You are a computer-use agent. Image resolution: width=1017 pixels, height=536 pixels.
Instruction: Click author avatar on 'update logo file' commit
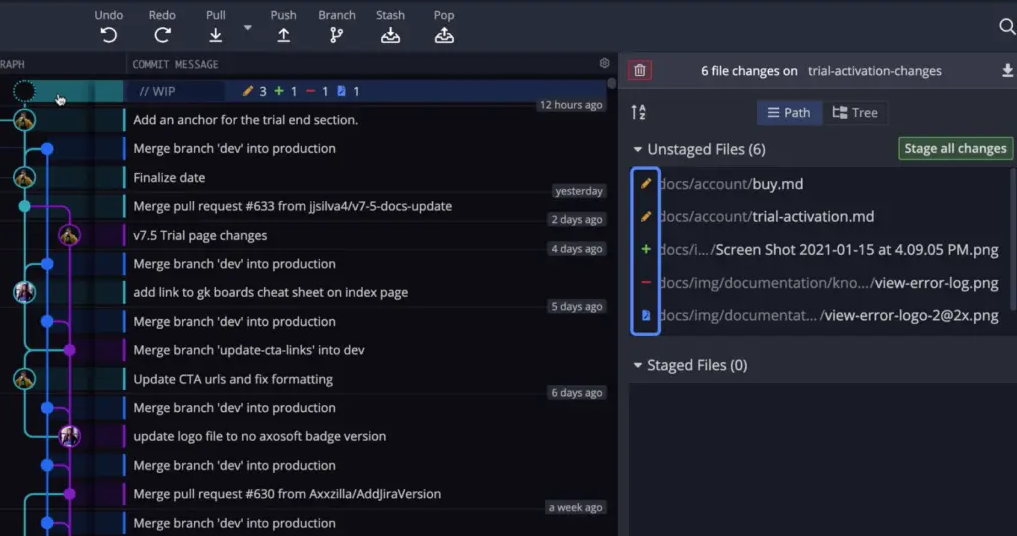69,436
